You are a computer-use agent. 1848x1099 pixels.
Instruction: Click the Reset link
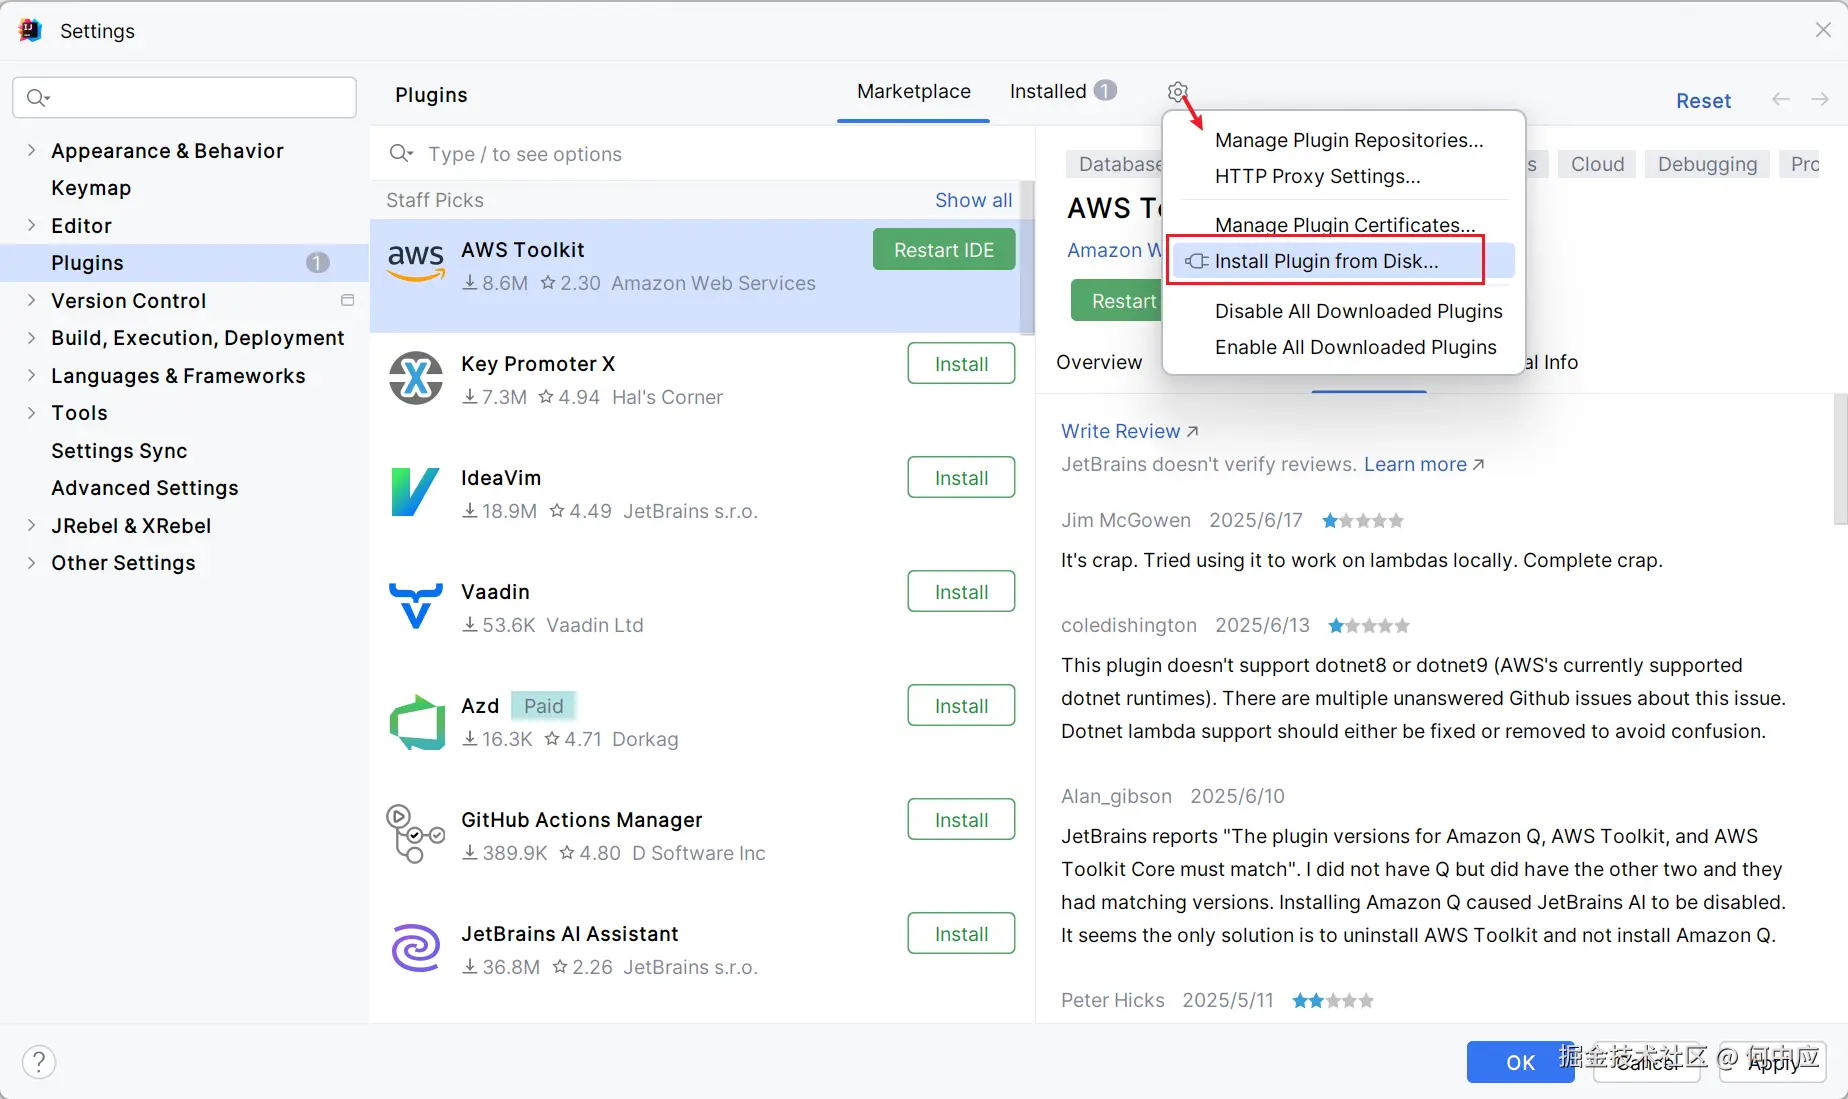coord(1703,100)
